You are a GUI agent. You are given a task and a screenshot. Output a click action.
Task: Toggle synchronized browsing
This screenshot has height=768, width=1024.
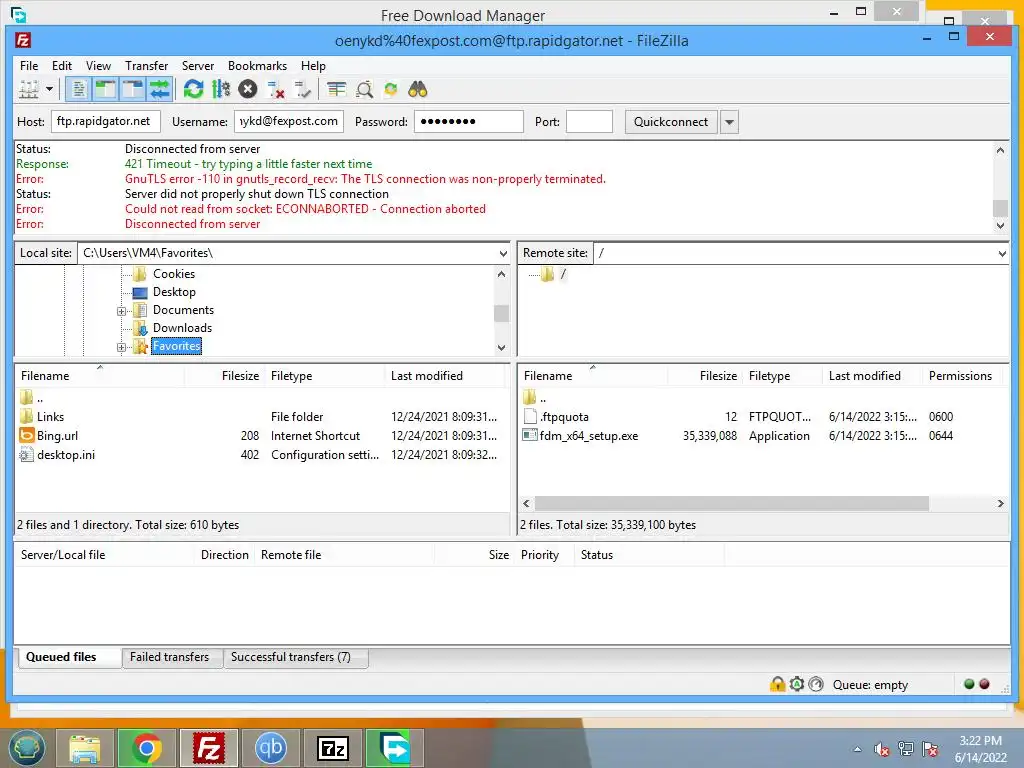click(391, 89)
